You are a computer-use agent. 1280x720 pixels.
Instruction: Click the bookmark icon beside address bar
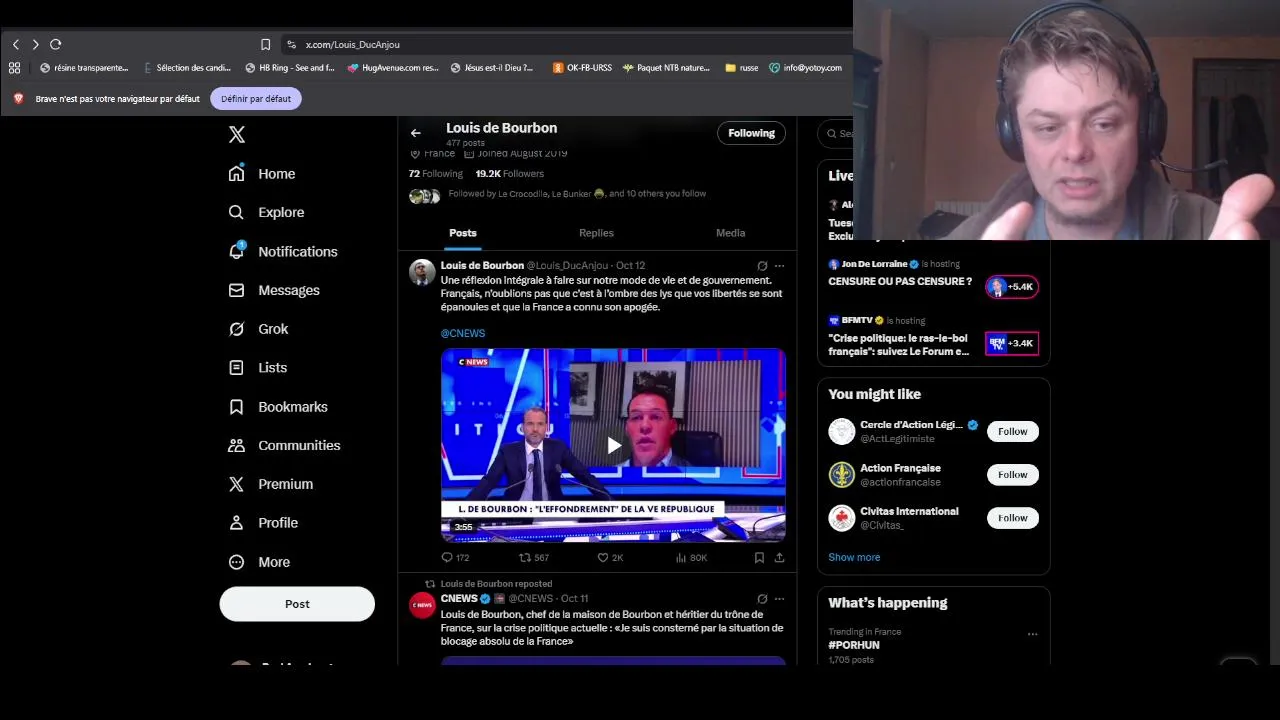[265, 44]
